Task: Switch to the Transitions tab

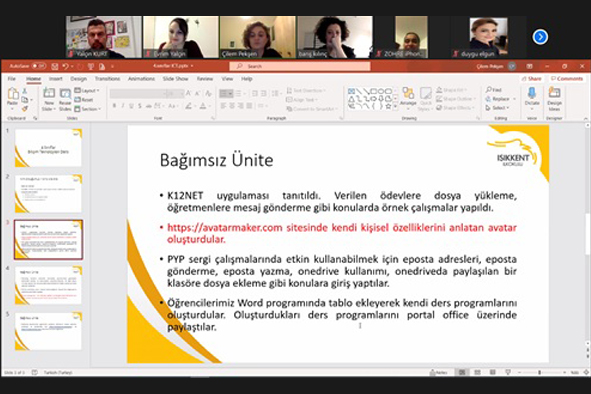Action: click(107, 79)
